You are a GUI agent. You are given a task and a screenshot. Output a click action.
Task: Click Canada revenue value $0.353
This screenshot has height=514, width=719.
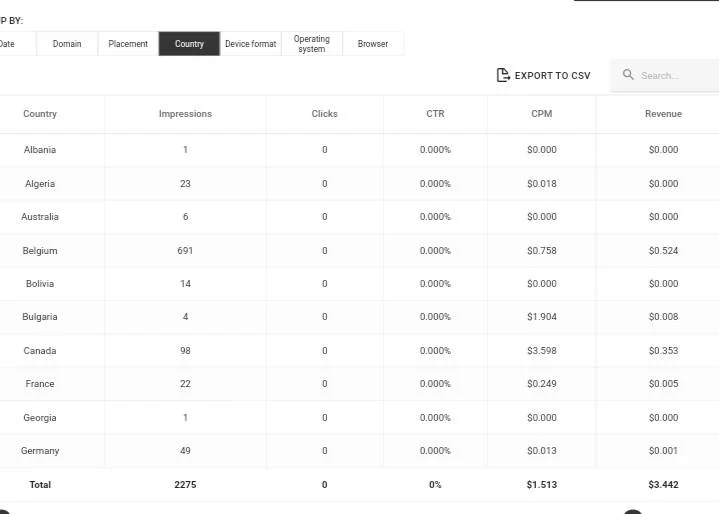[x=663, y=350]
